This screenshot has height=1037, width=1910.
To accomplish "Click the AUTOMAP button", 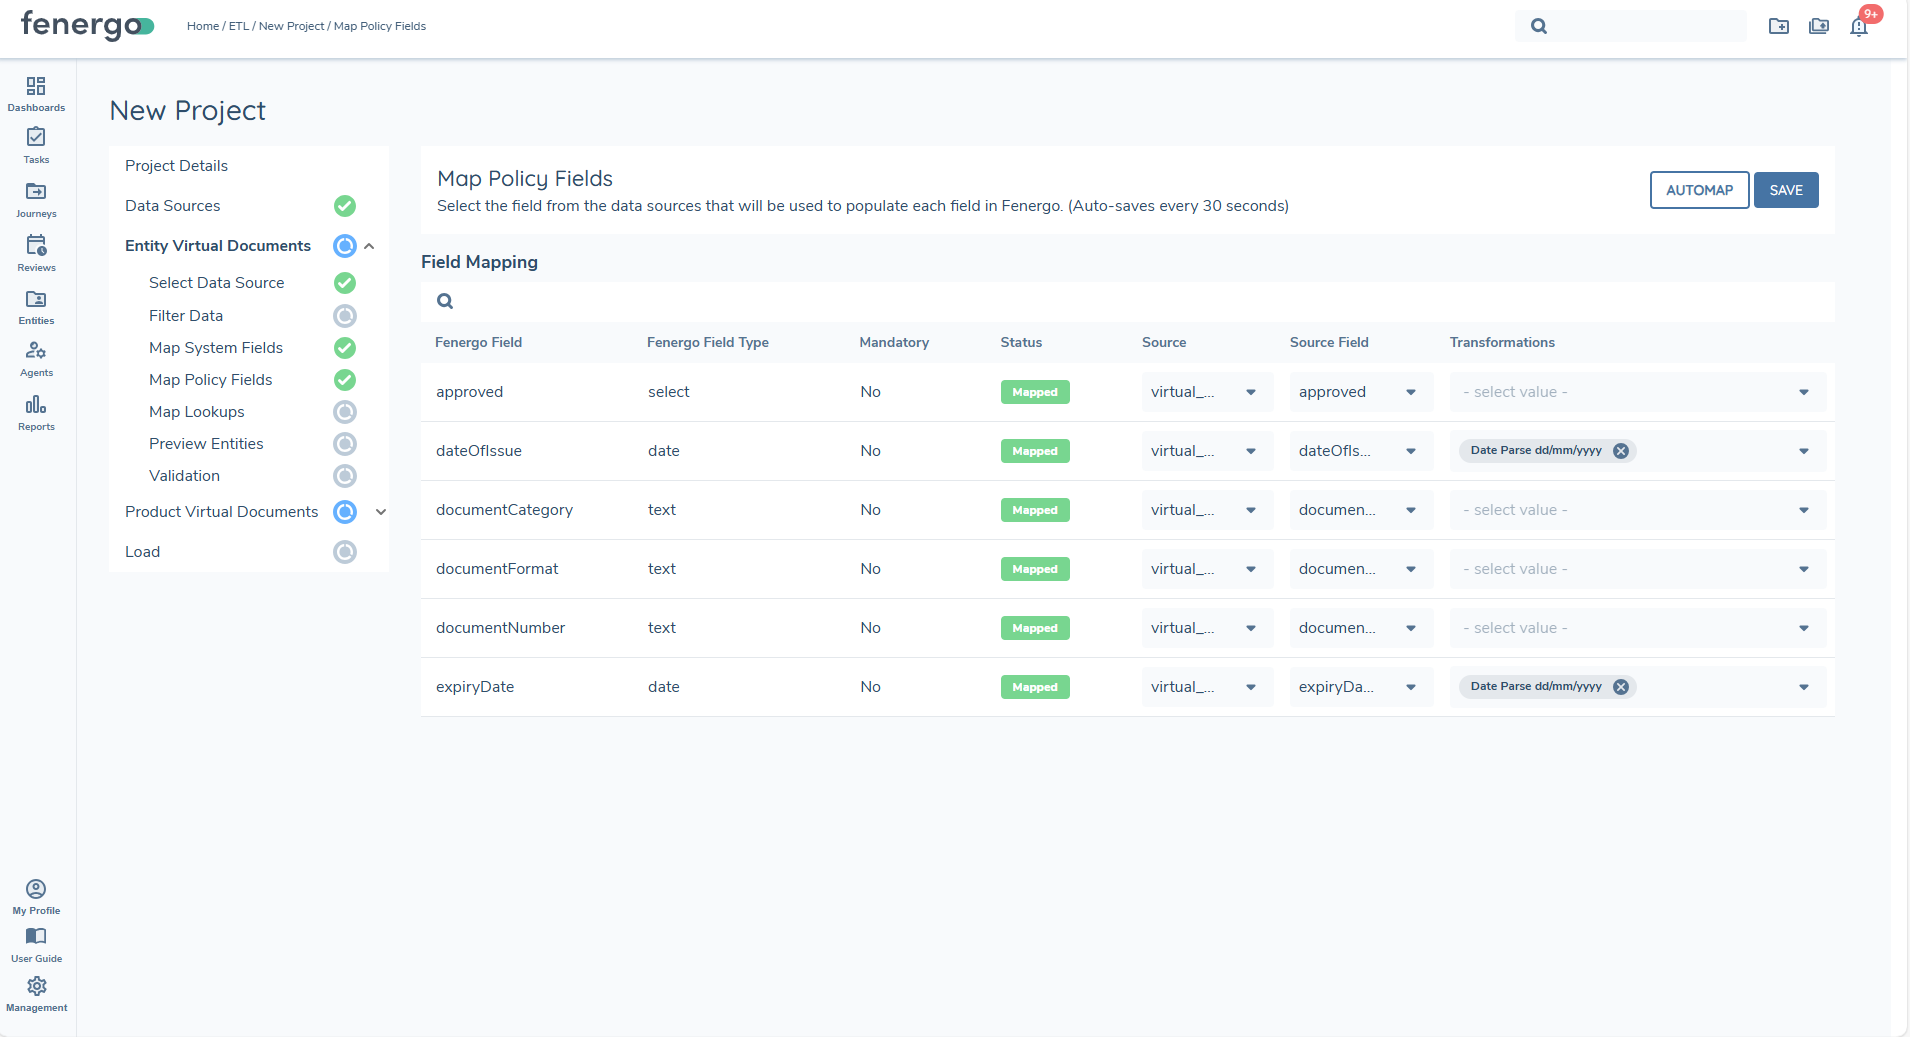I will click(1699, 190).
